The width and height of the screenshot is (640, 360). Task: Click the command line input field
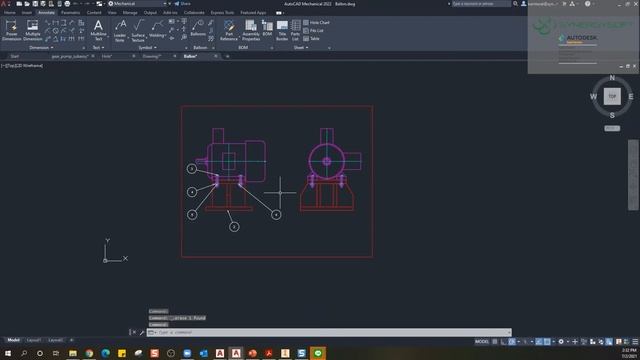point(329,332)
